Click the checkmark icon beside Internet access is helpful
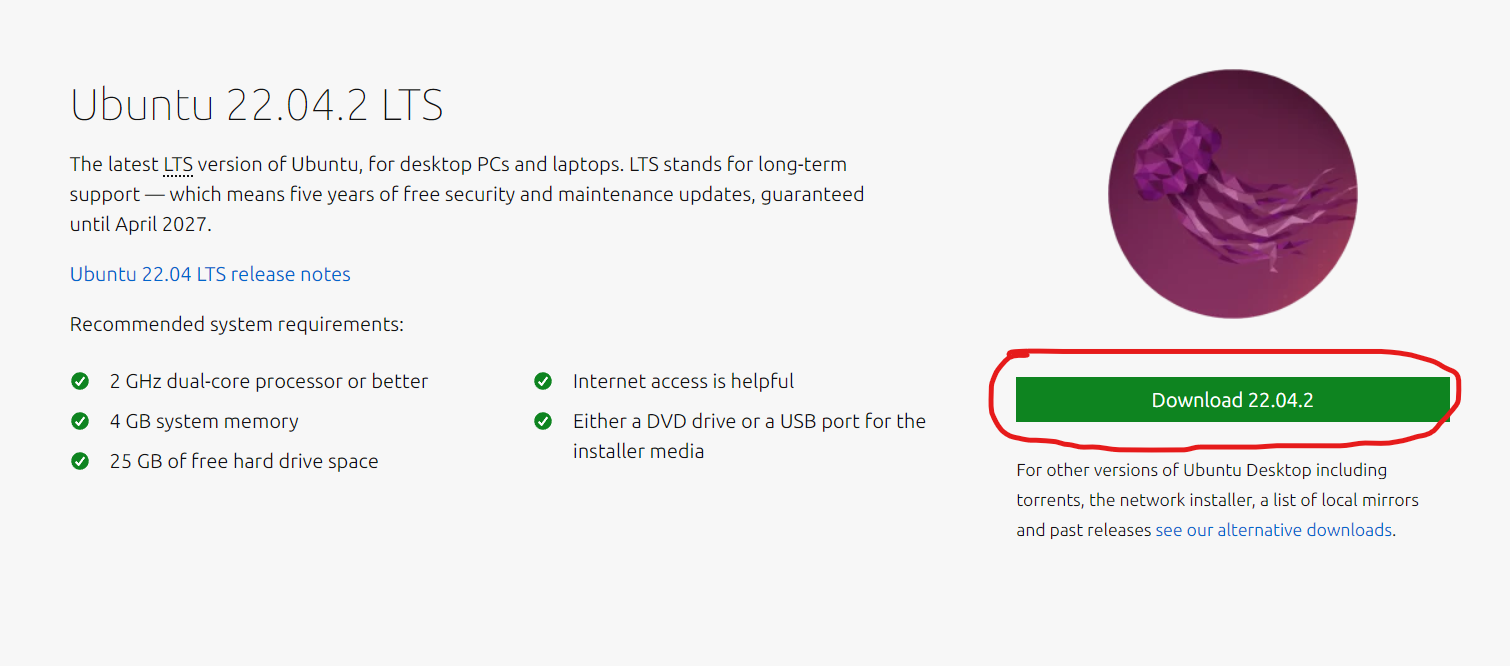1510x666 pixels. pyautogui.click(x=543, y=381)
